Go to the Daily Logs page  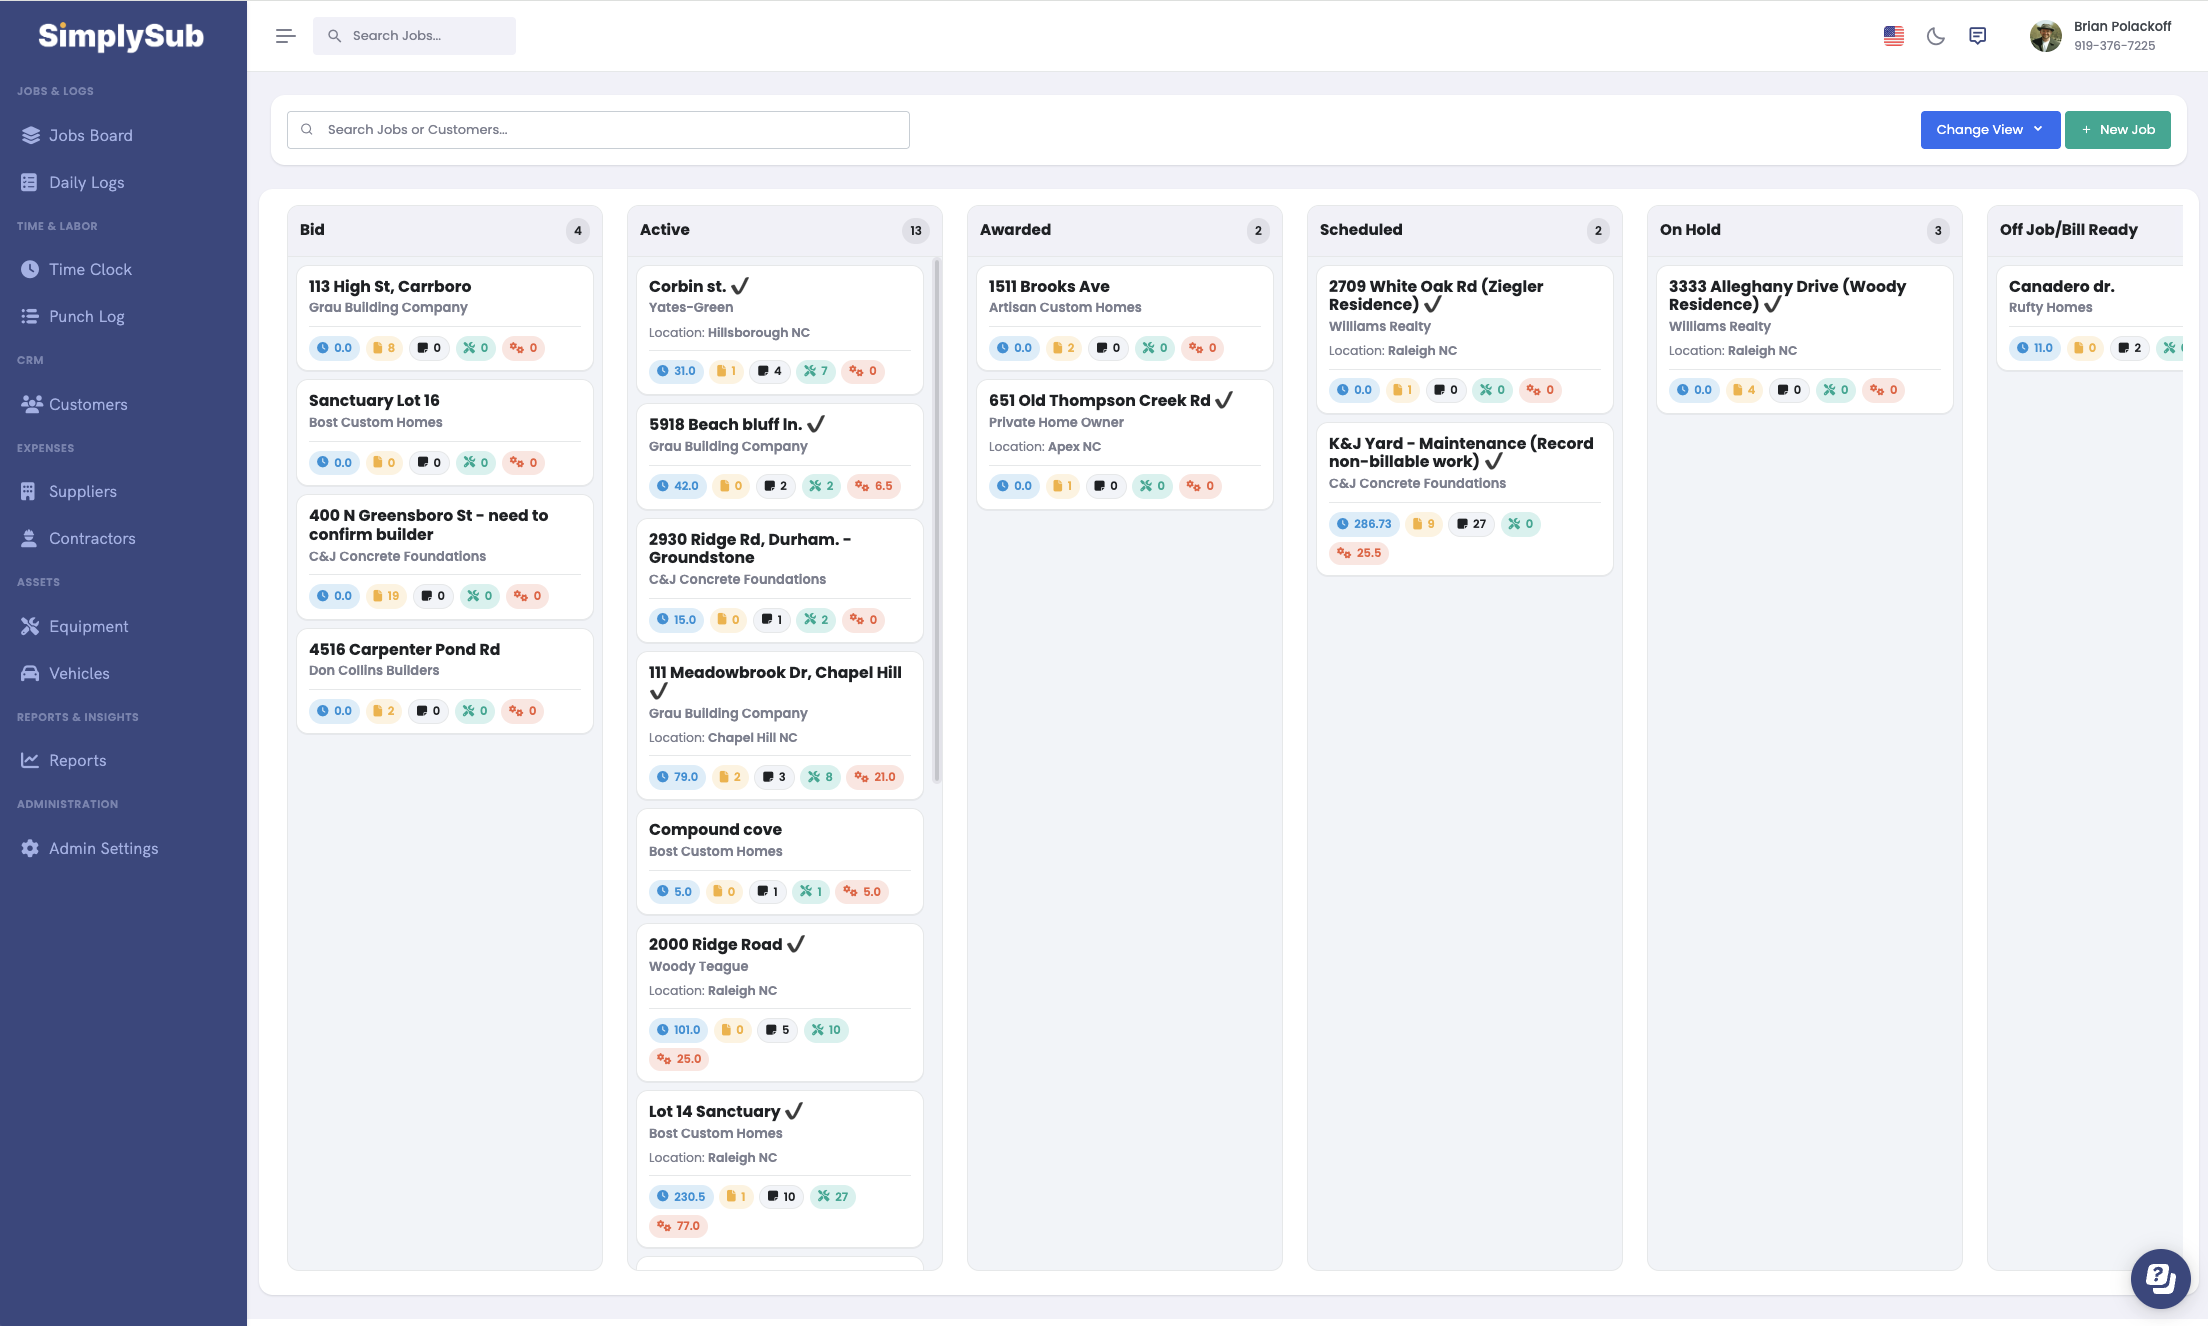pos(86,182)
